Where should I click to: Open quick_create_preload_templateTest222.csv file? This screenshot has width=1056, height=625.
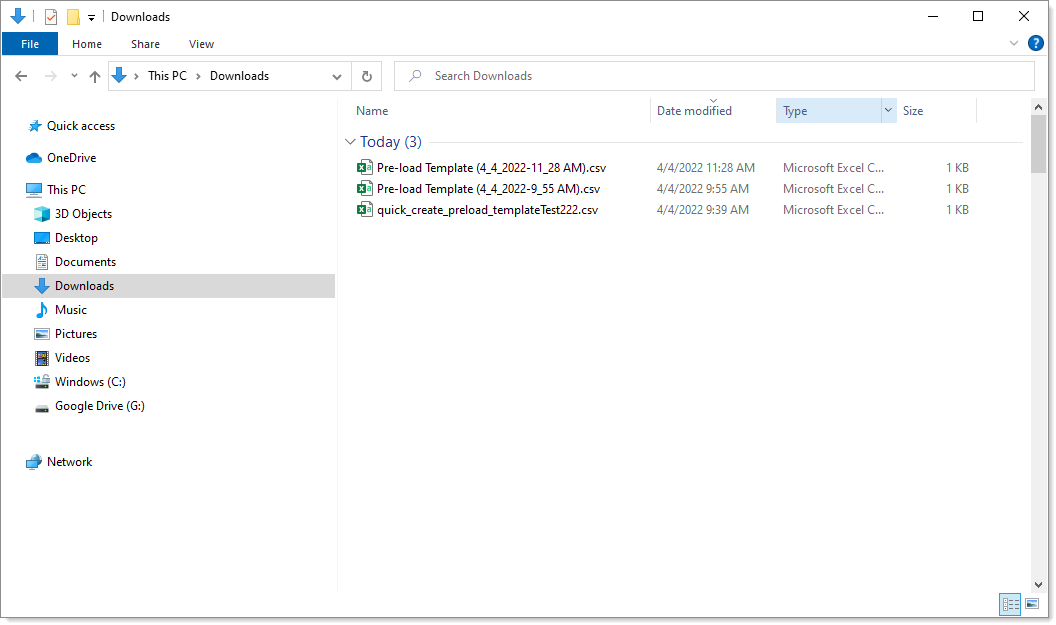(x=487, y=210)
